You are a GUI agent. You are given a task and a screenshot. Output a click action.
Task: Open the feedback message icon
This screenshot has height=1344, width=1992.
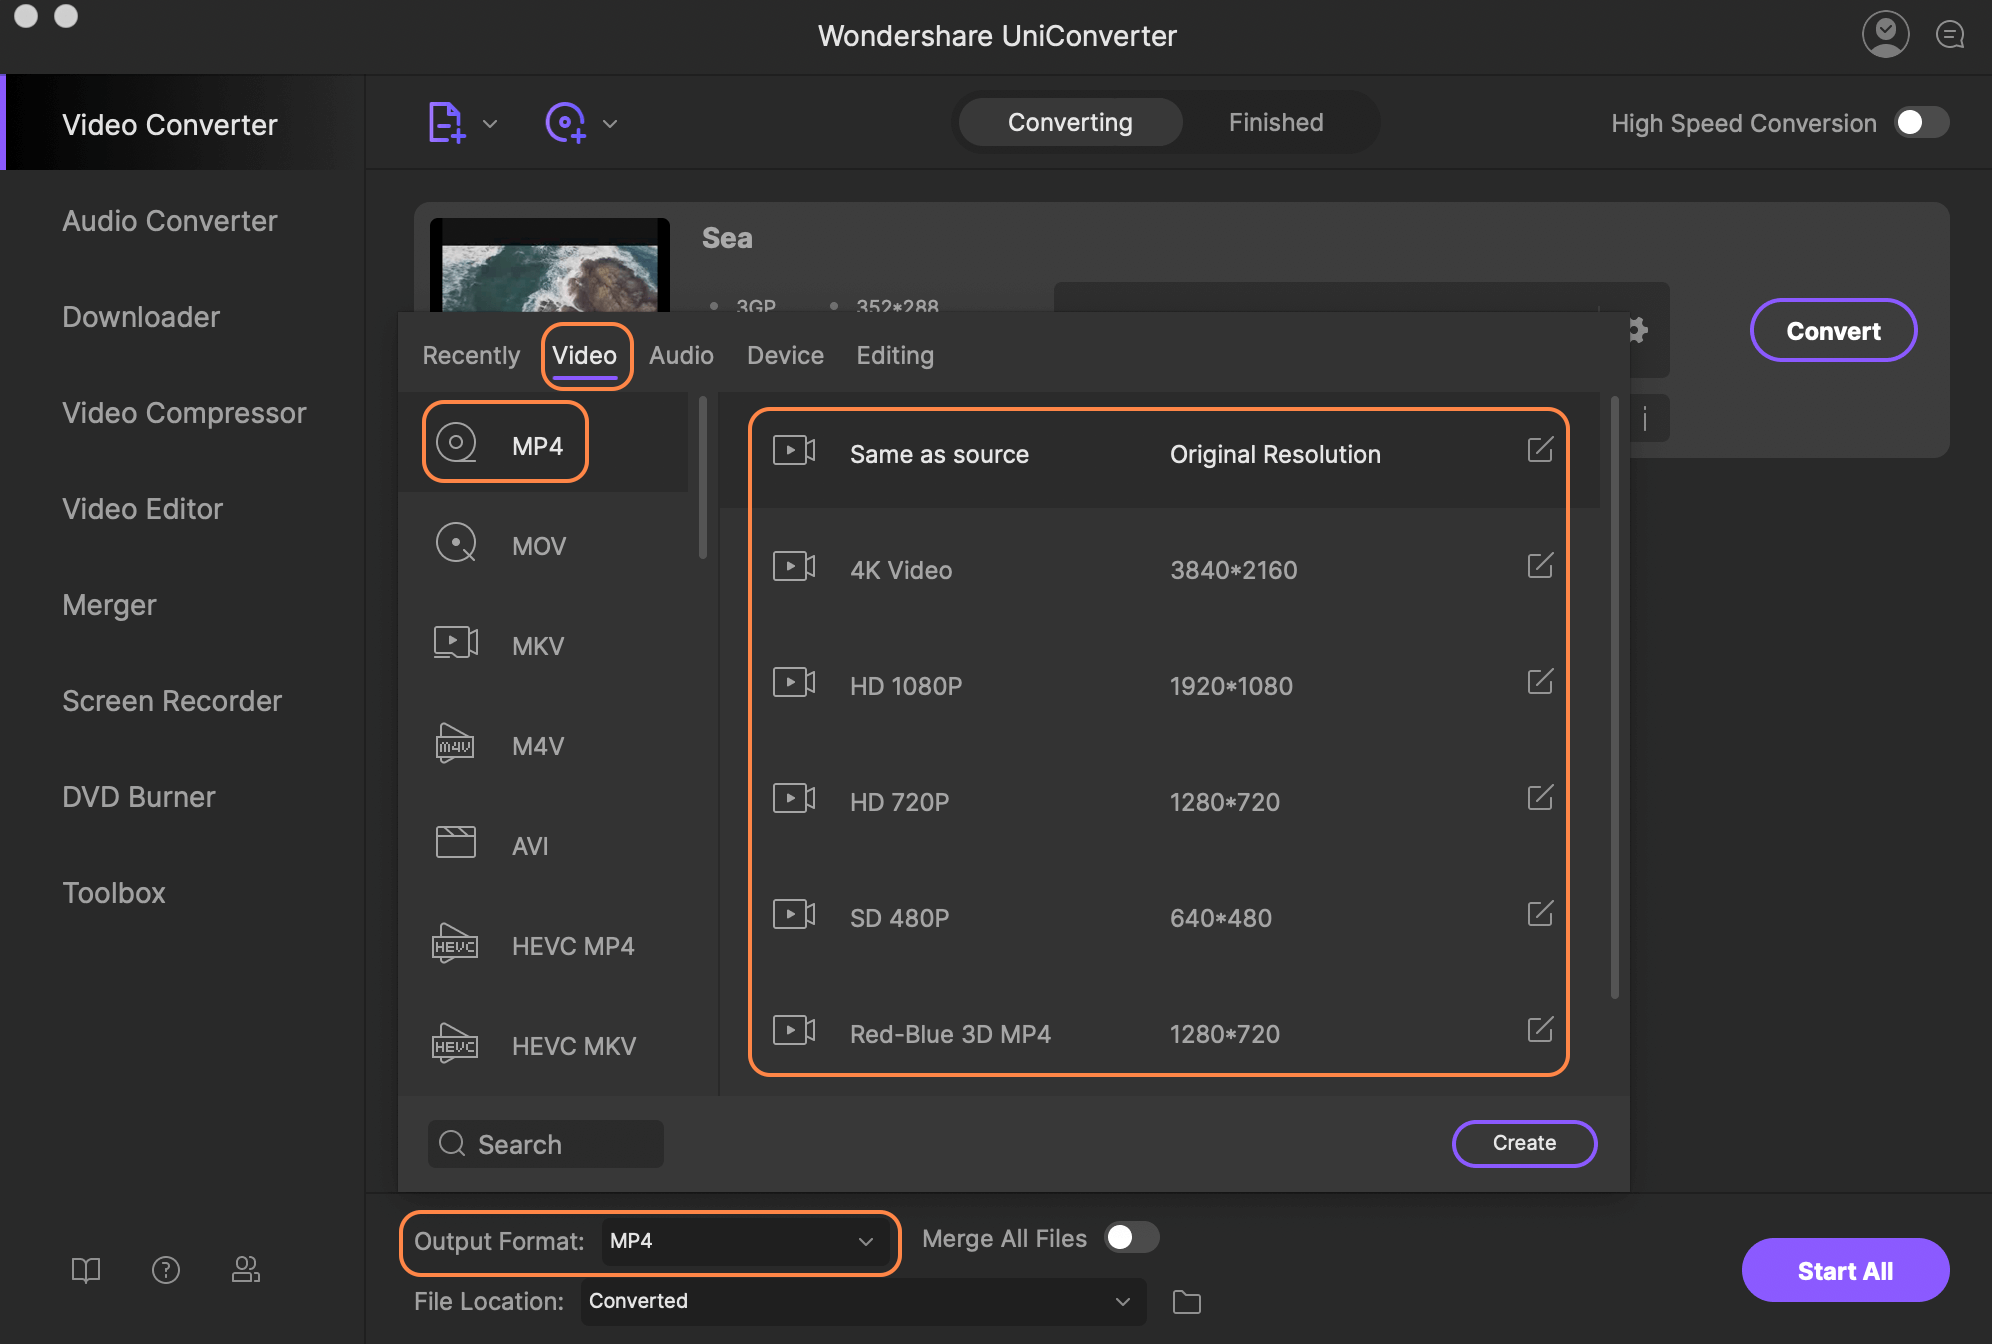click(1949, 35)
